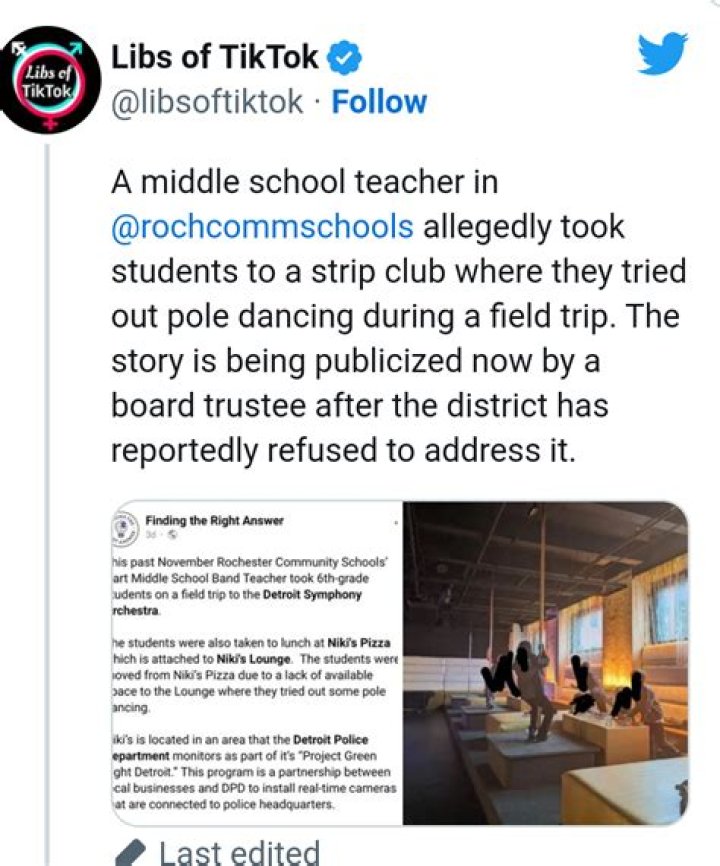Image resolution: width=720 pixels, height=866 pixels.
Task: Click the pencil icon beside Last edited
Action: tap(130, 853)
